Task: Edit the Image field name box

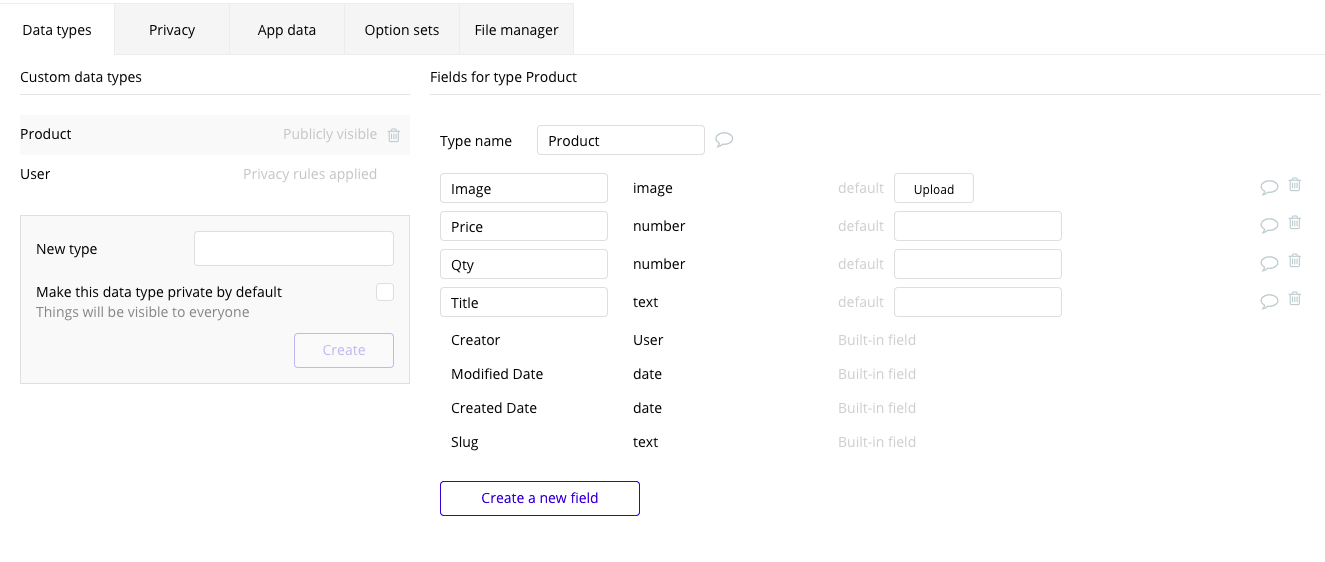Action: click(524, 188)
